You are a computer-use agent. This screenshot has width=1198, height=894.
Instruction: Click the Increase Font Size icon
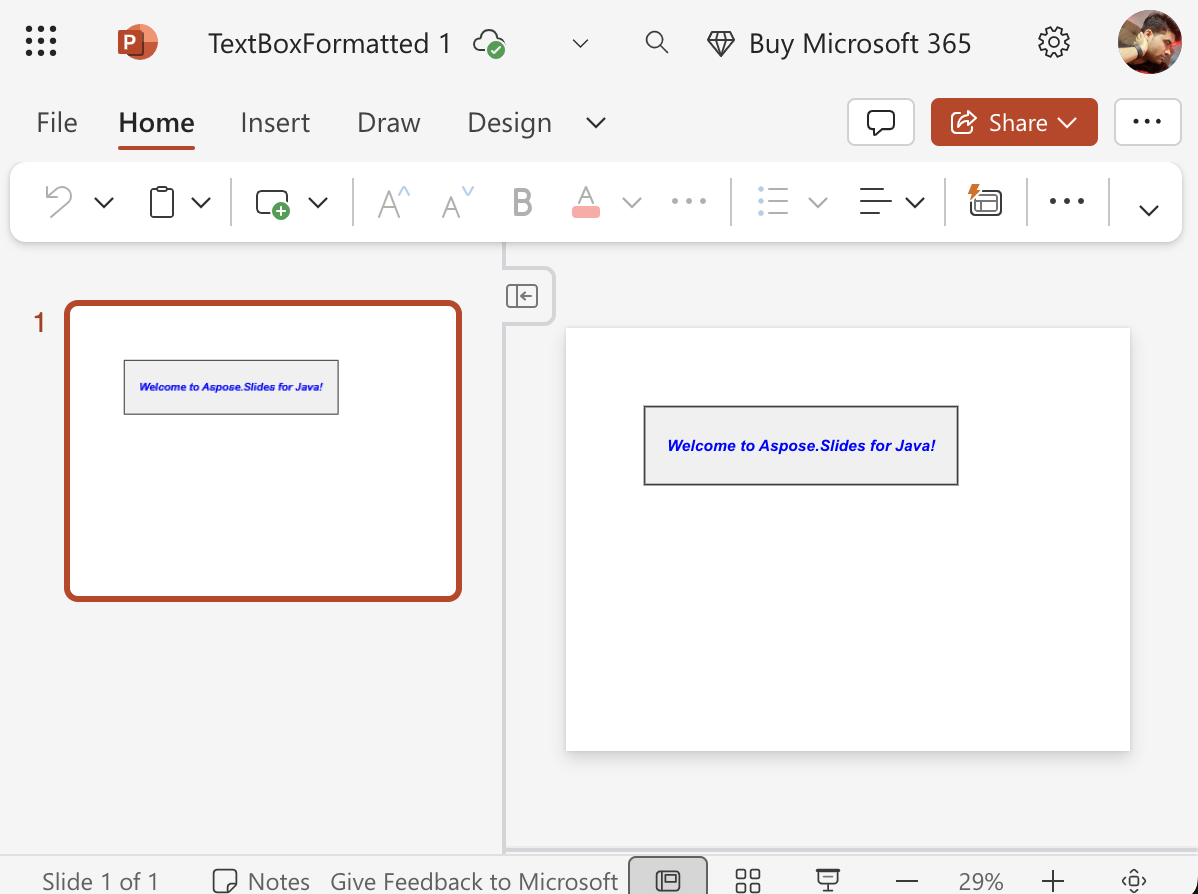(x=394, y=203)
